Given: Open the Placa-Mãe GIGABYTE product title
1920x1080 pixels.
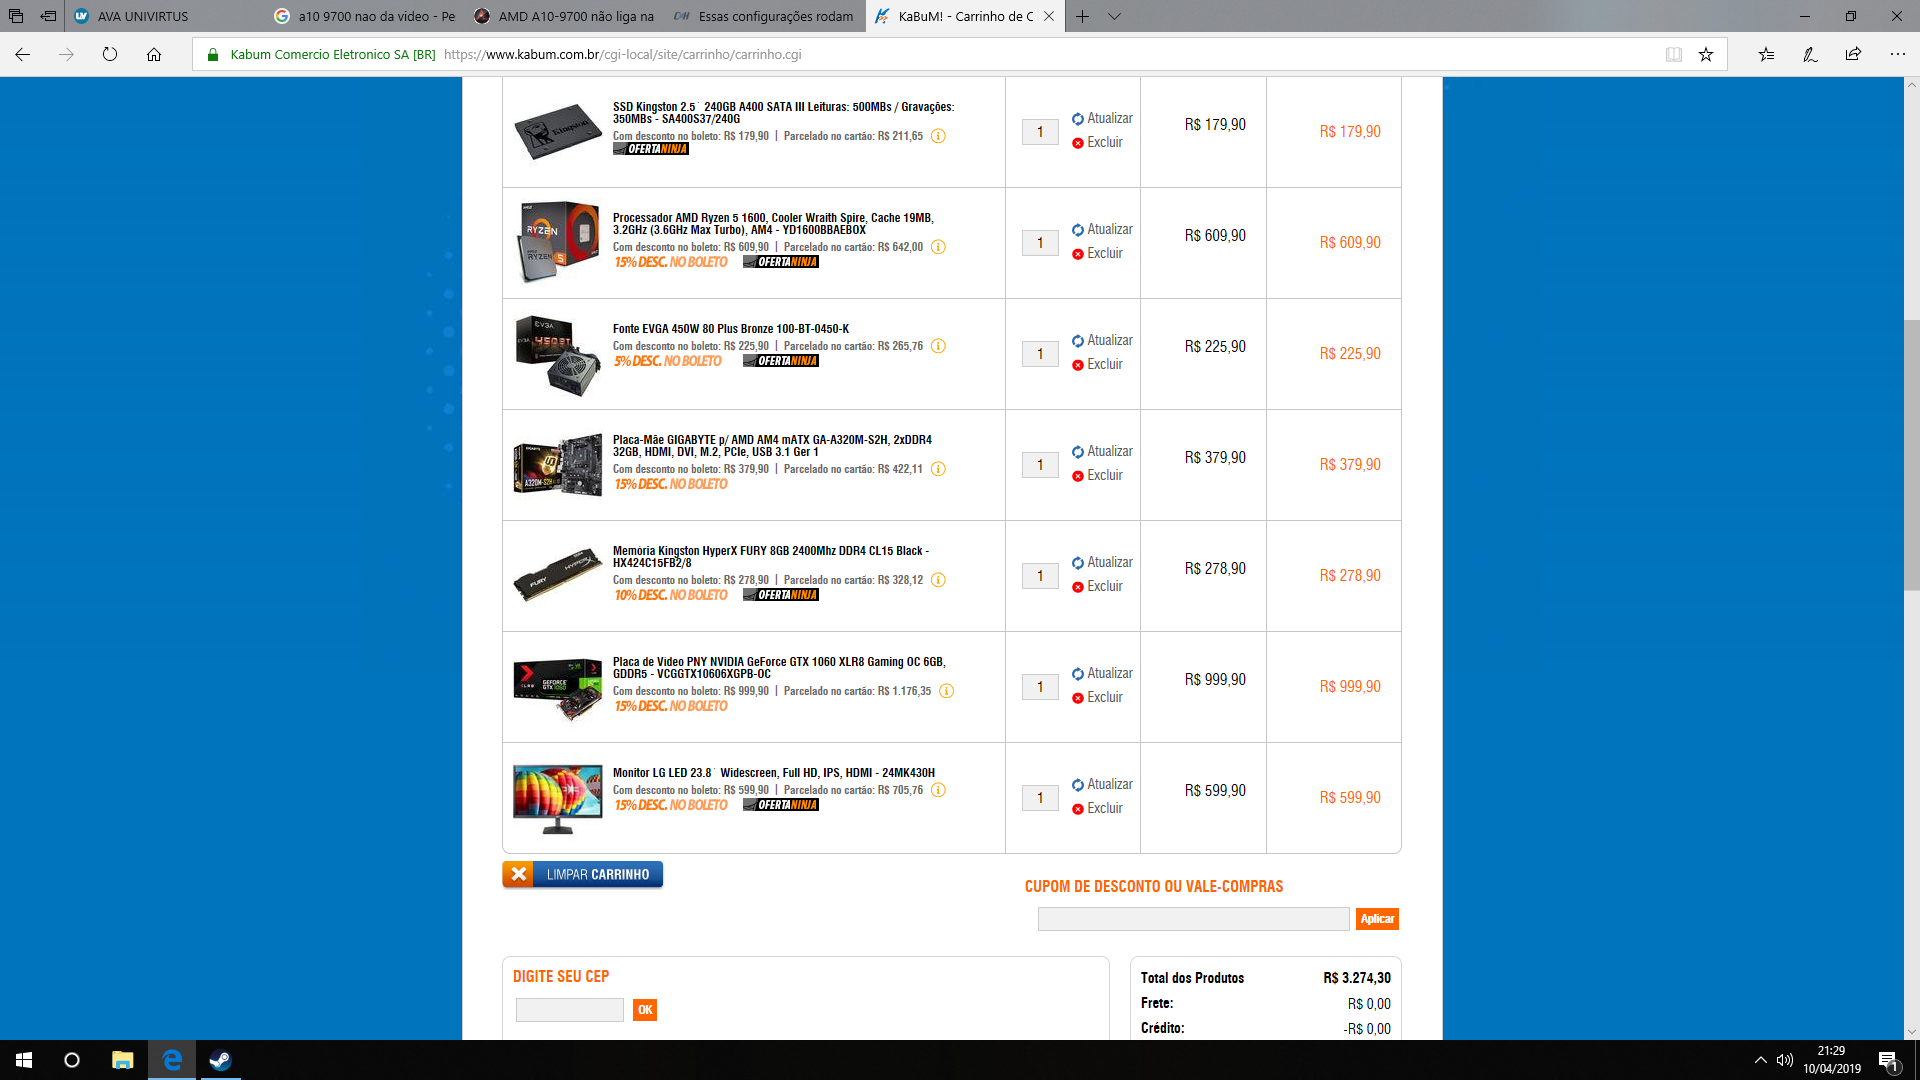Looking at the screenshot, I should pos(772,446).
